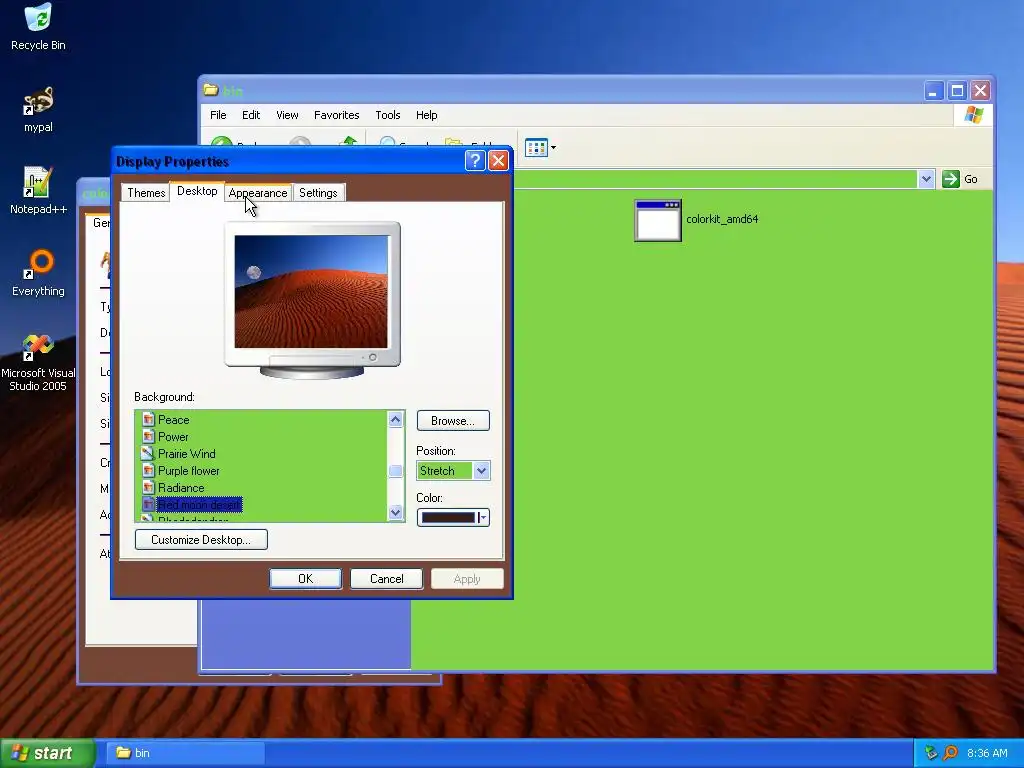Open the Tools menu
The width and height of the screenshot is (1024, 768).
pyautogui.click(x=387, y=115)
